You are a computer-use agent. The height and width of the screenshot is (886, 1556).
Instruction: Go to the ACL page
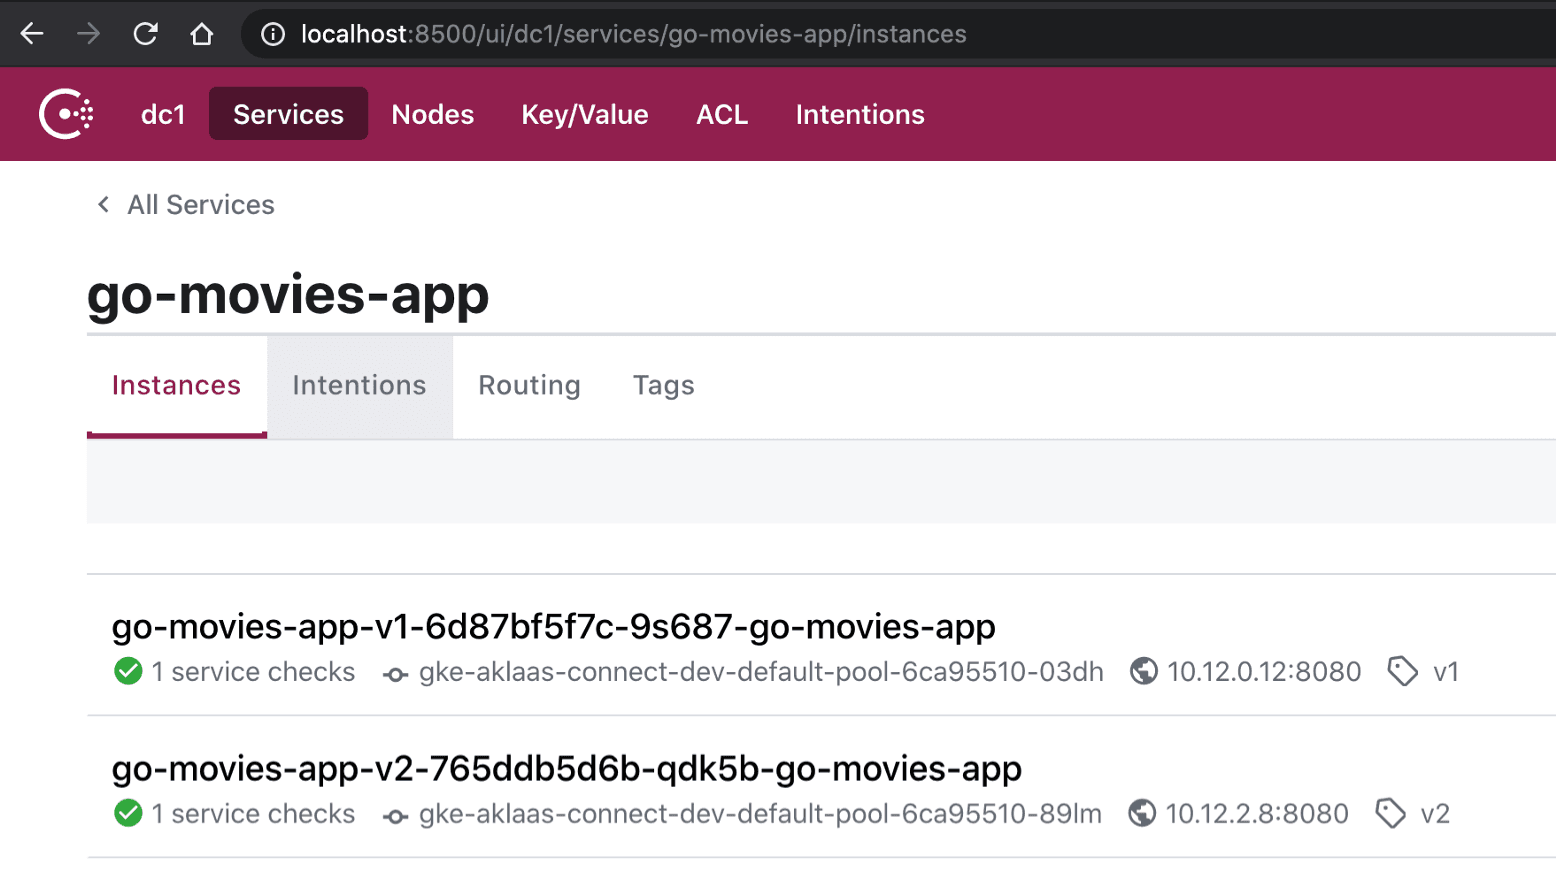click(x=721, y=114)
